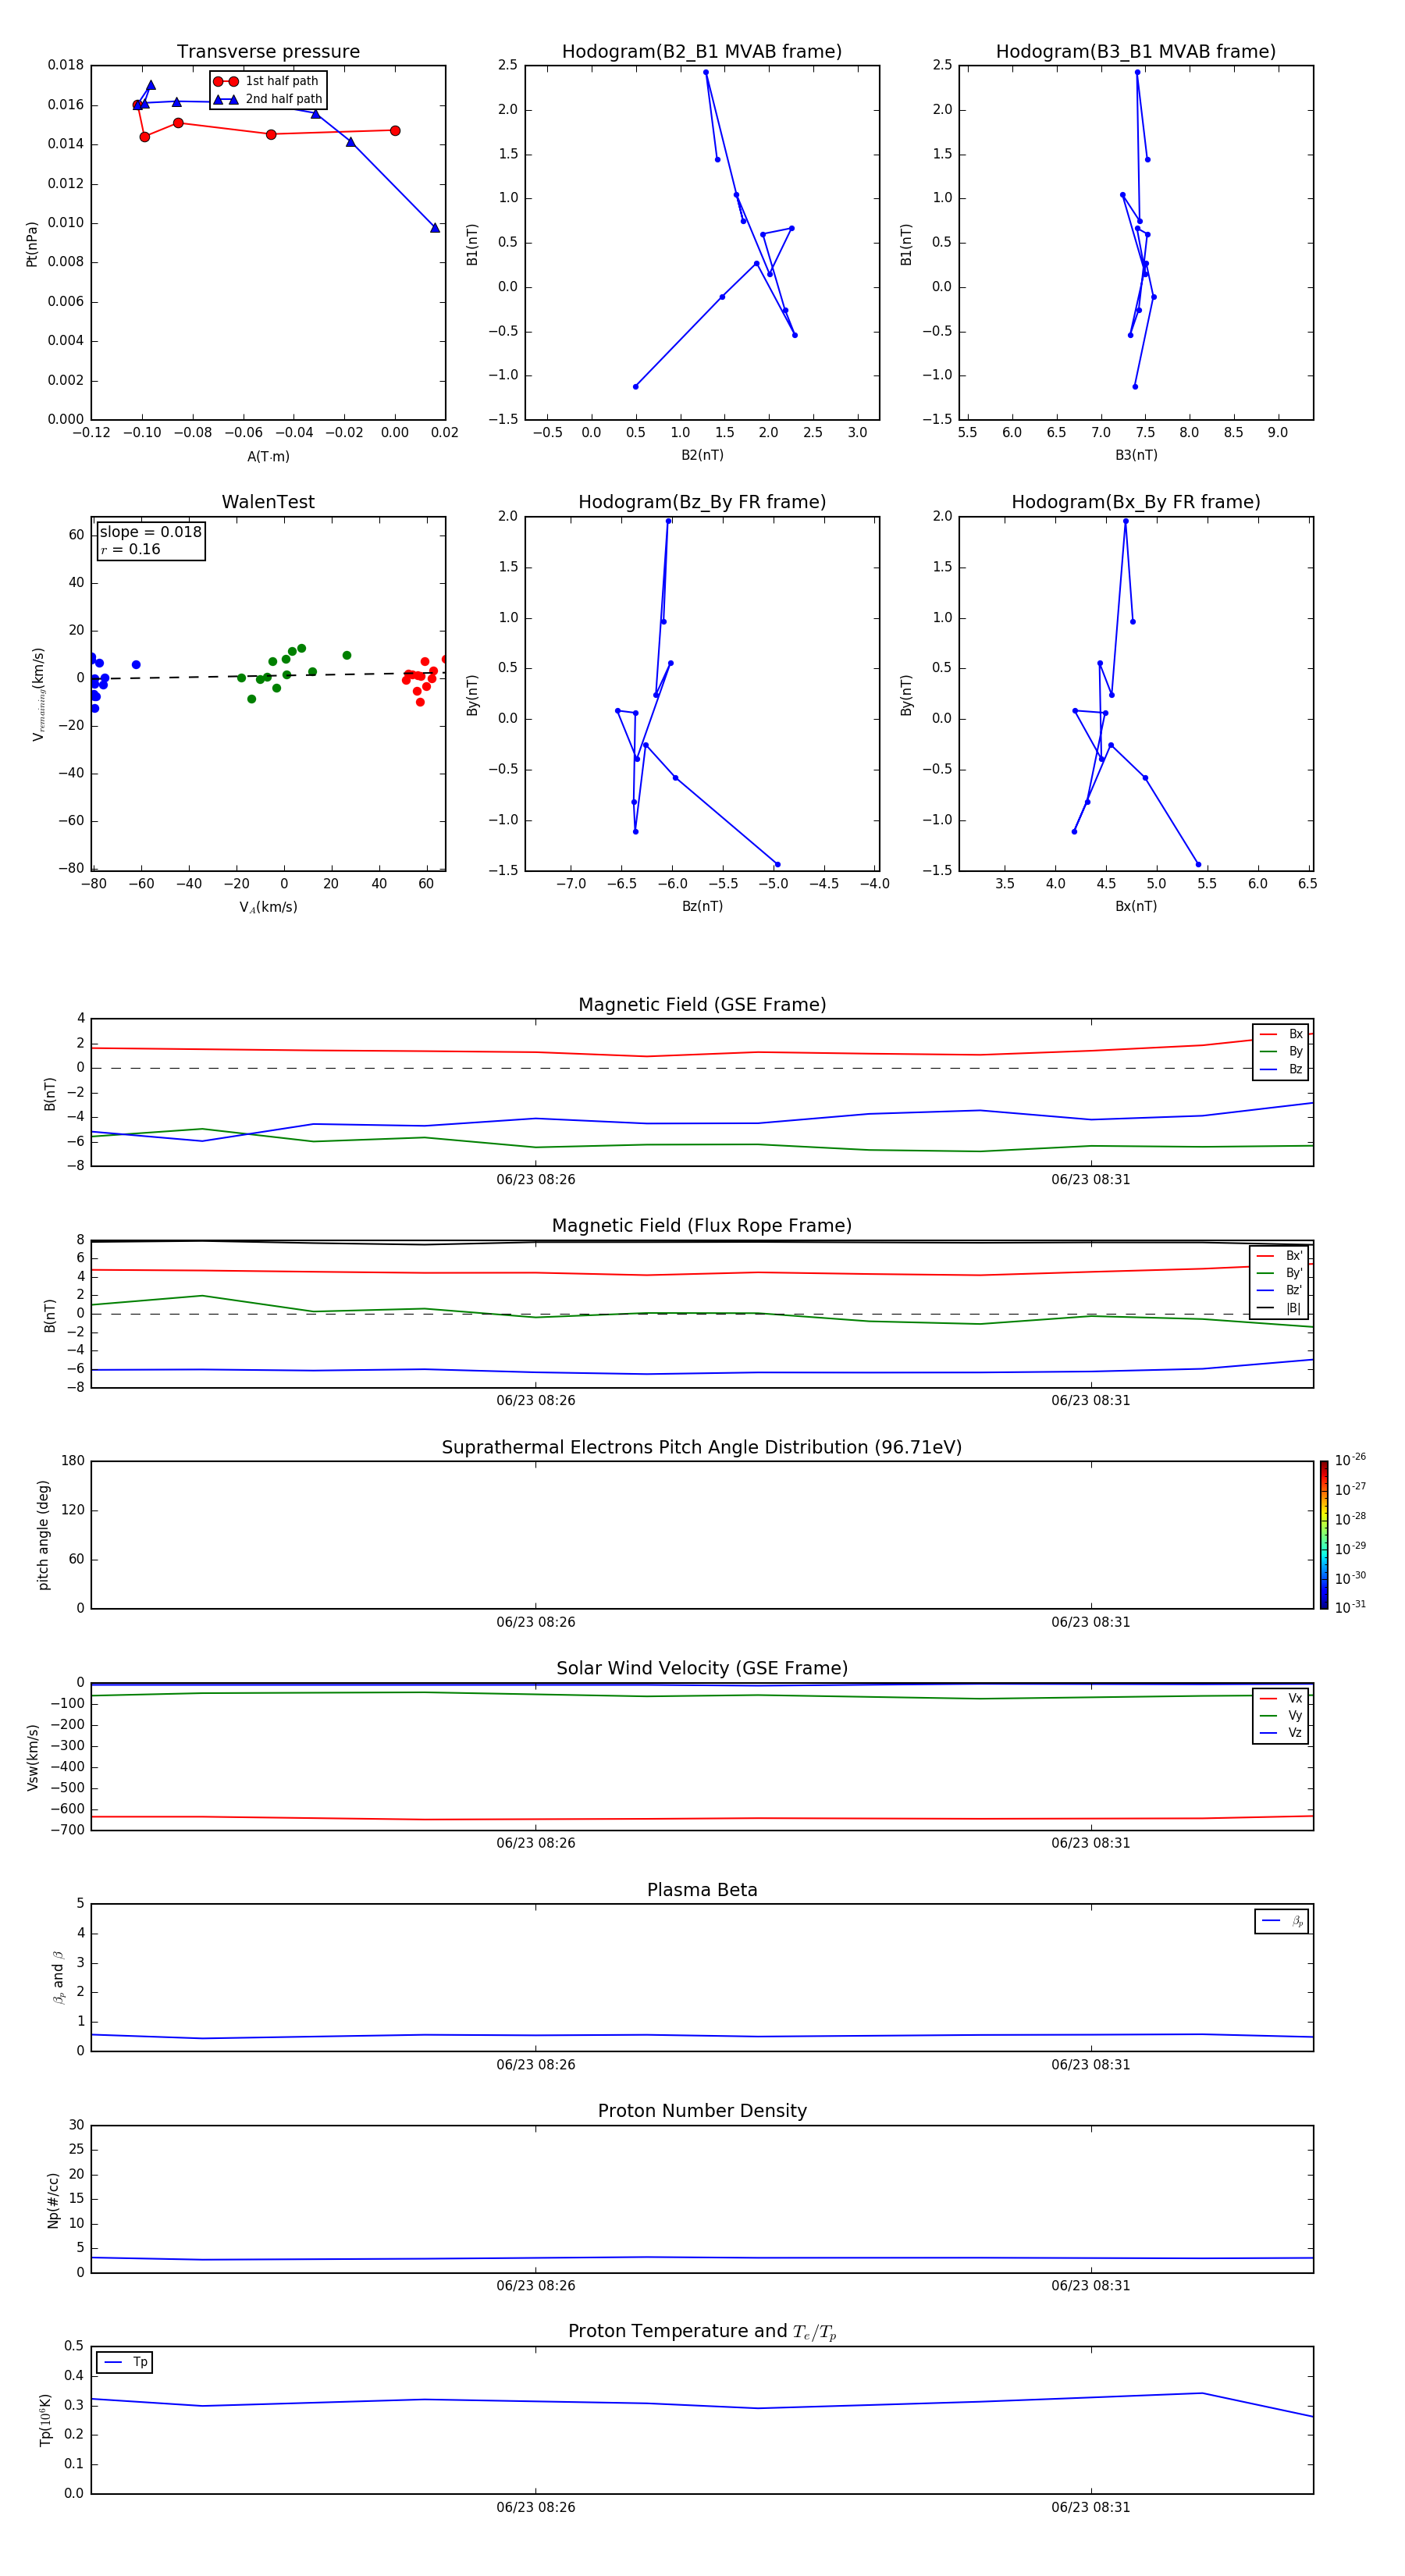The width and height of the screenshot is (1405, 2576).
Task: Click the 'Bx(nT)' x-axis label
Action: click(1136, 906)
